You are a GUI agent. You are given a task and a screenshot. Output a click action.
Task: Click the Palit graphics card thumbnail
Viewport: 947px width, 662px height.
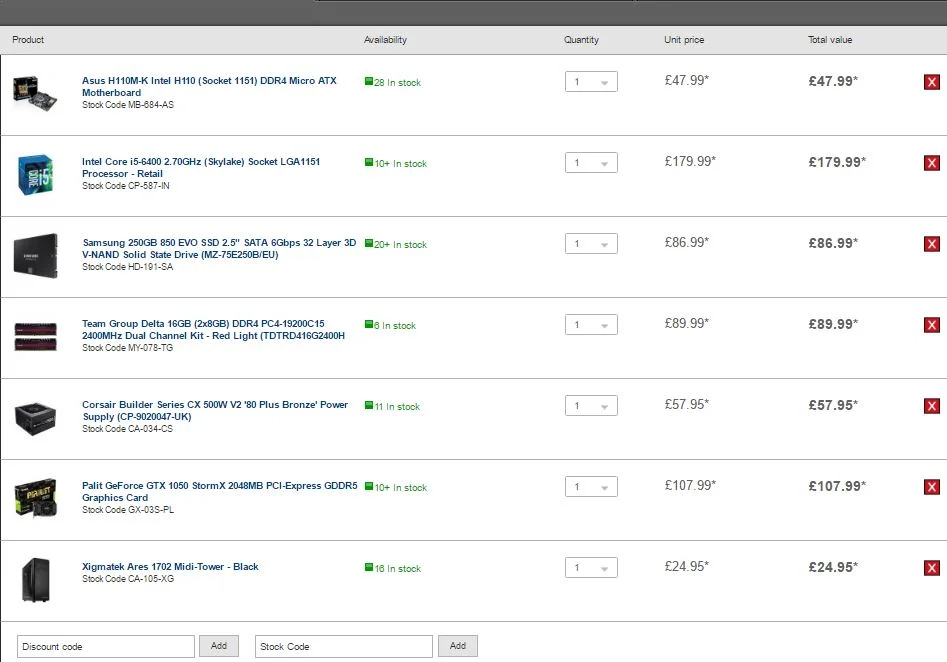pos(36,498)
